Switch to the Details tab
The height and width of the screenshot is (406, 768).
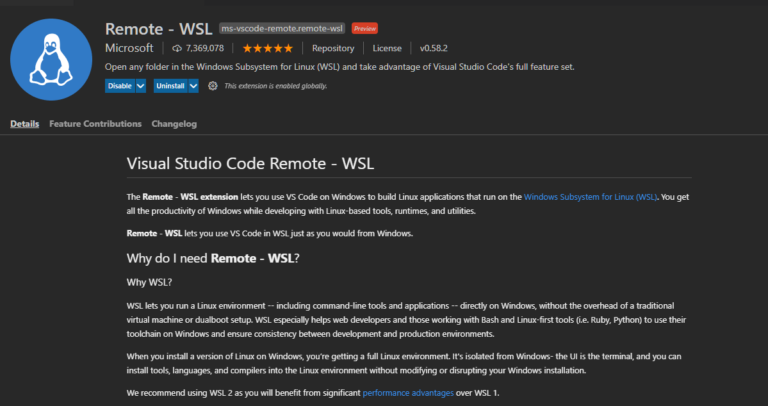(x=24, y=124)
